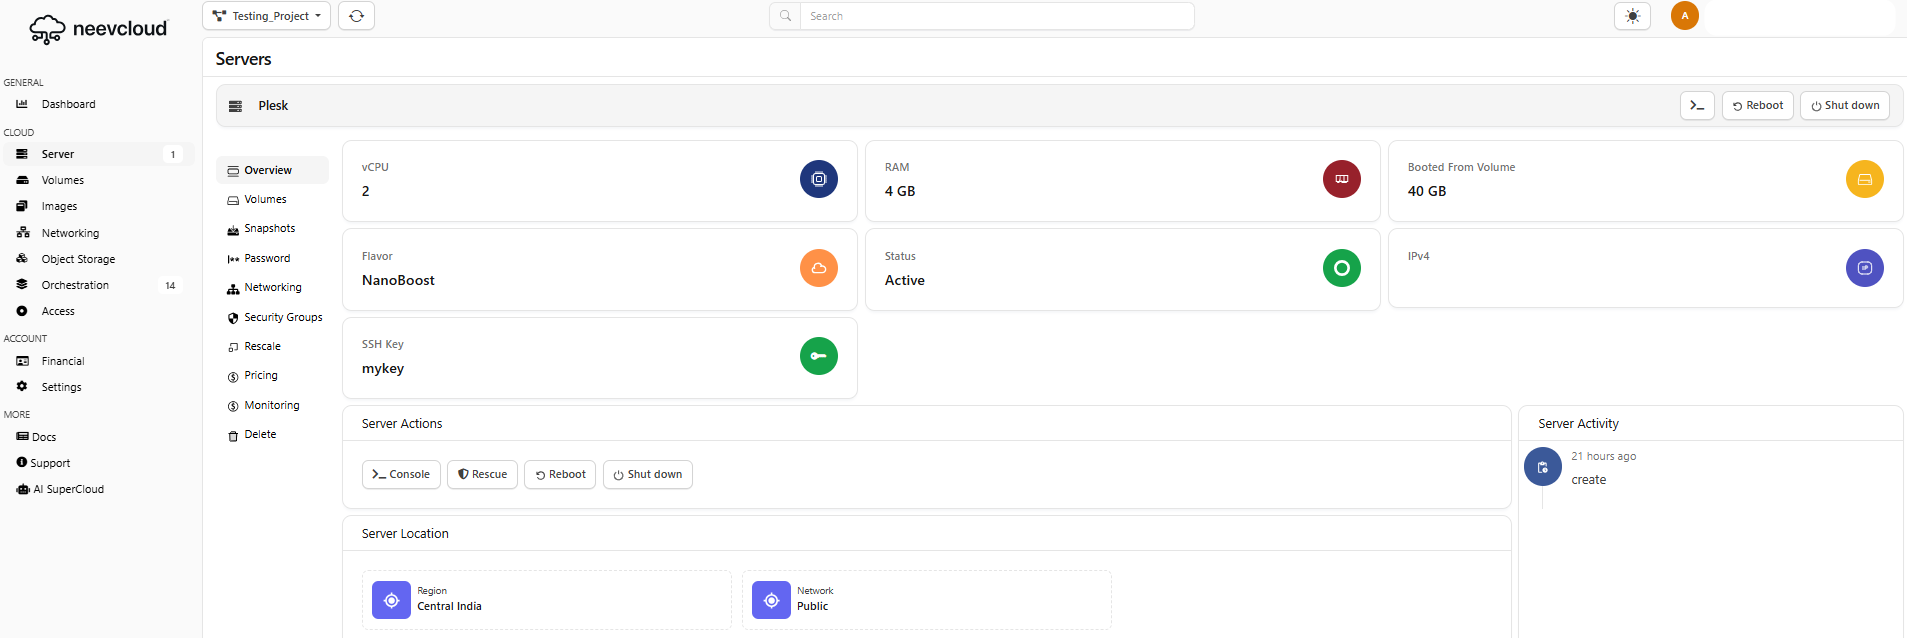Viewport: 1907px width, 638px height.
Task: Click into the Search field
Action: coord(995,16)
